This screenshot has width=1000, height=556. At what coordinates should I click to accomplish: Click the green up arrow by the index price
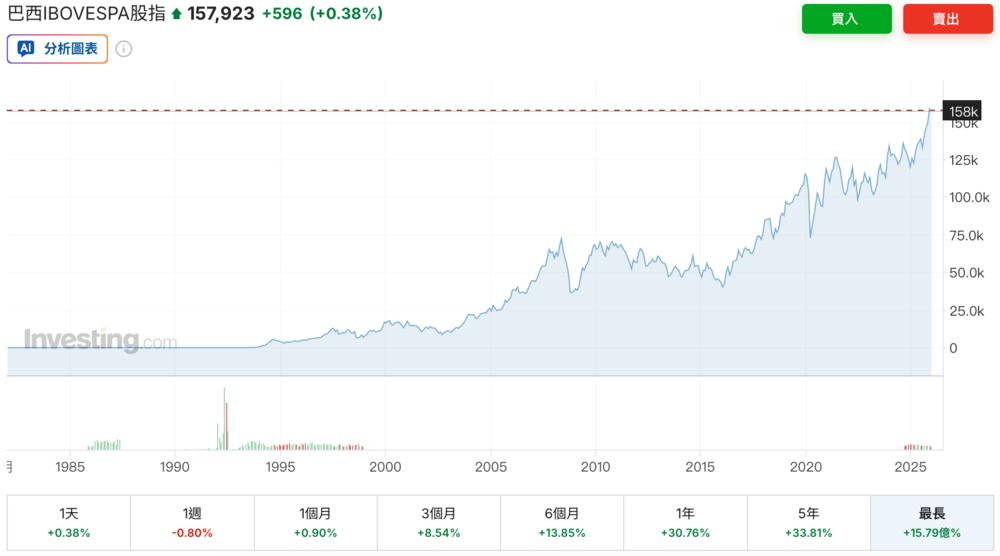[x=177, y=14]
